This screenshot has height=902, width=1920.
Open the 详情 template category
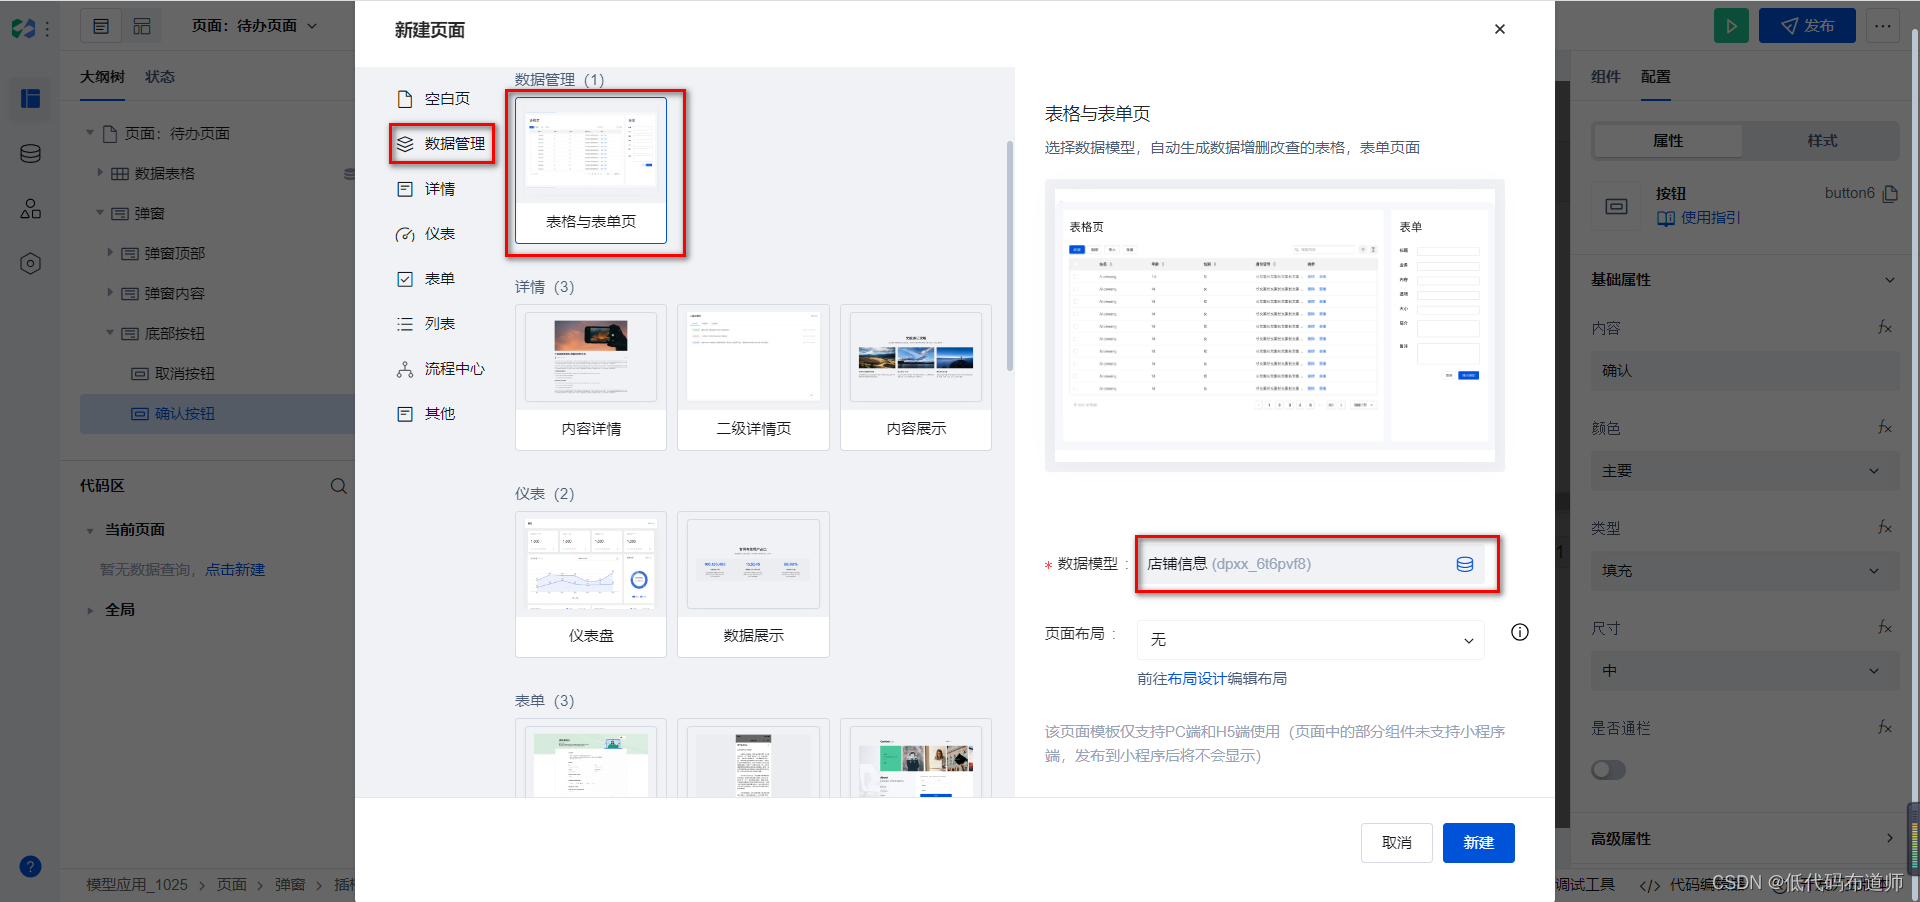click(x=426, y=189)
